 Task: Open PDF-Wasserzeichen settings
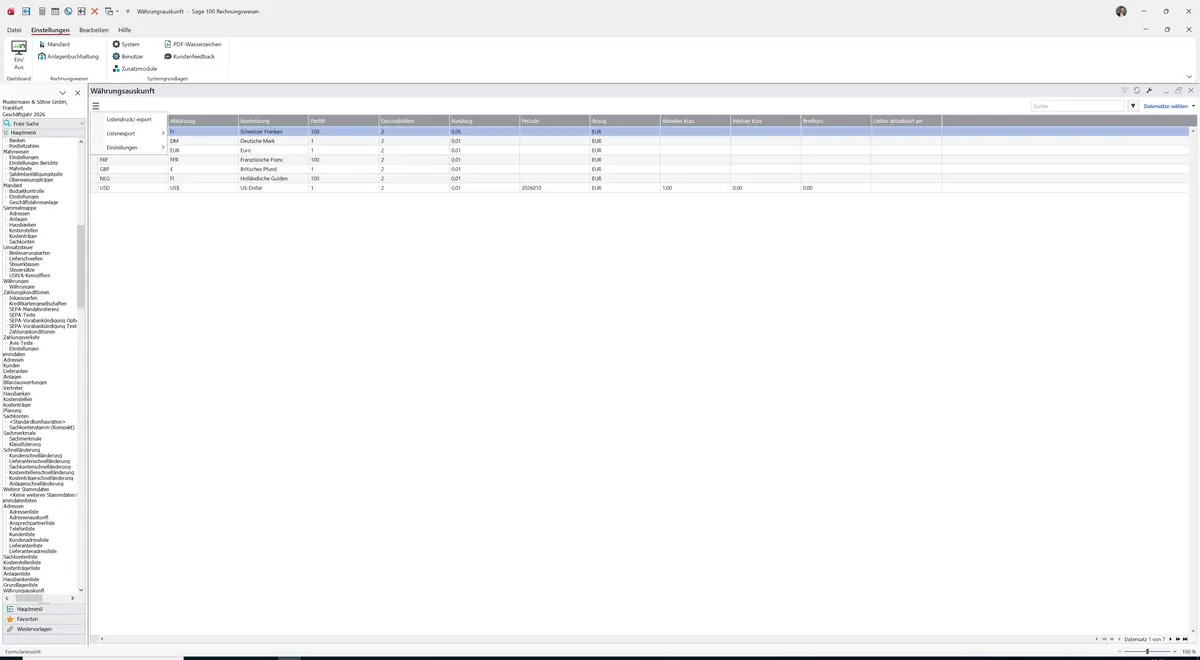coord(192,44)
